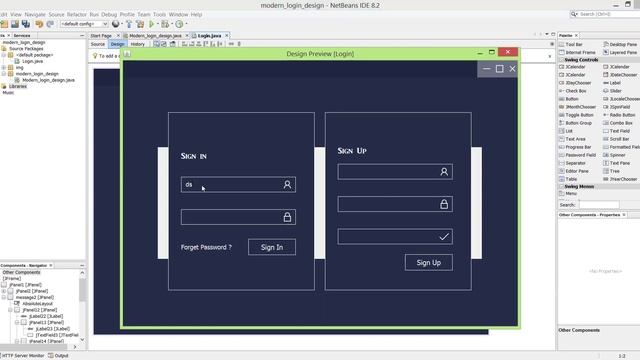Select the Toggle Button component in the Palette
This screenshot has height=360, width=640.
[576, 115]
